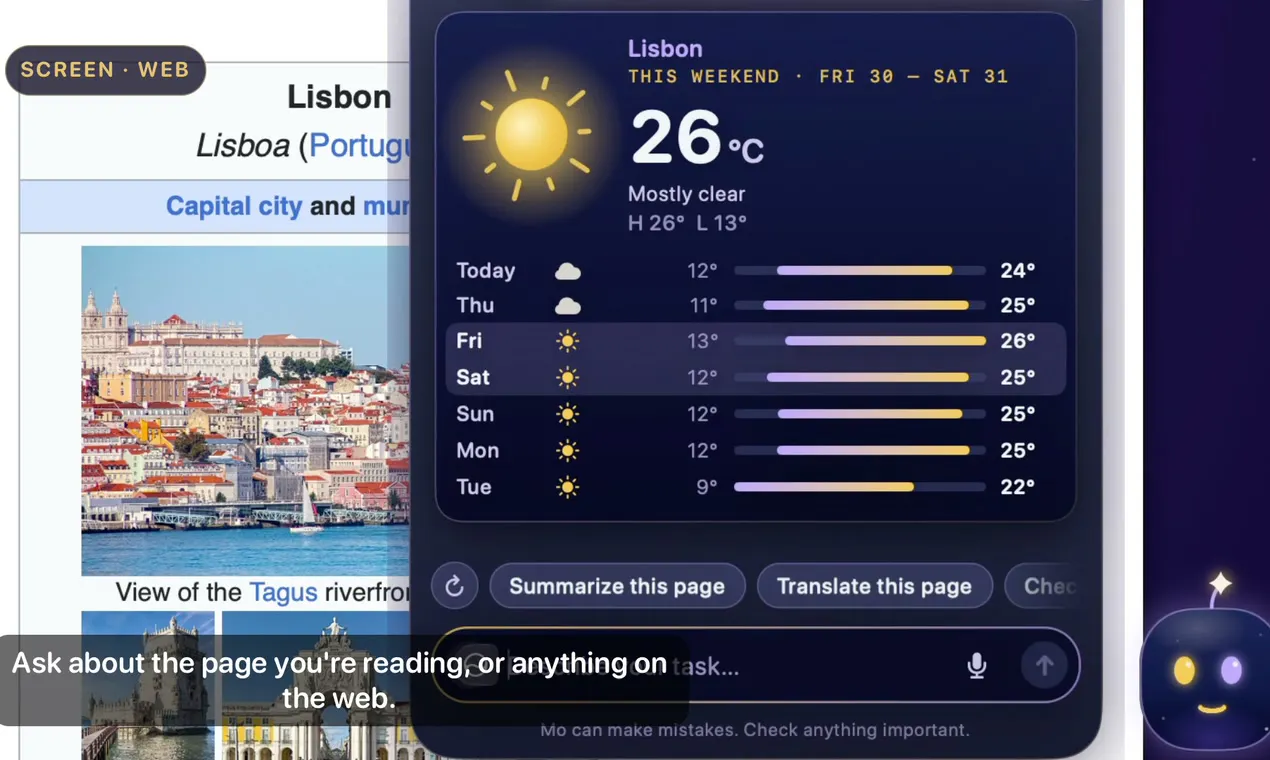Image resolution: width=1270 pixels, height=760 pixels.
Task: Click the Translate this page suggestion
Action: [874, 586]
